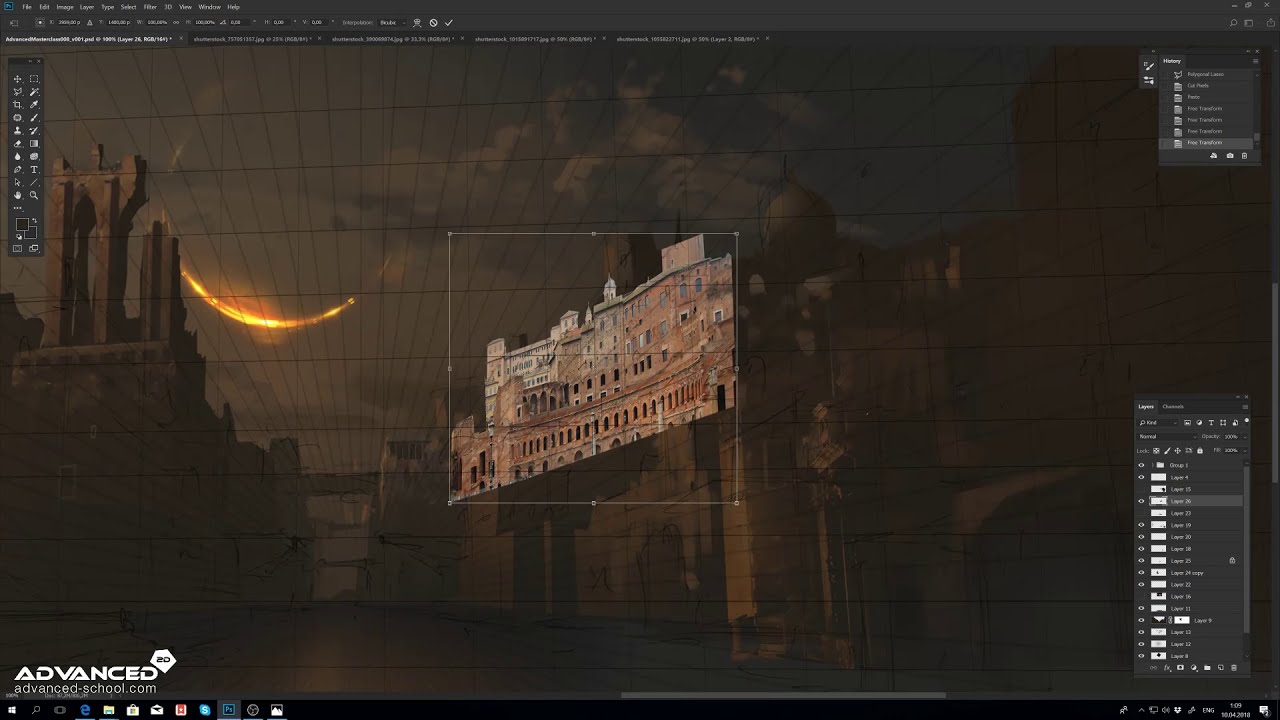1280x720 pixels.
Task: Open the layer blend mode Normal dropdown
Action: [1167, 436]
